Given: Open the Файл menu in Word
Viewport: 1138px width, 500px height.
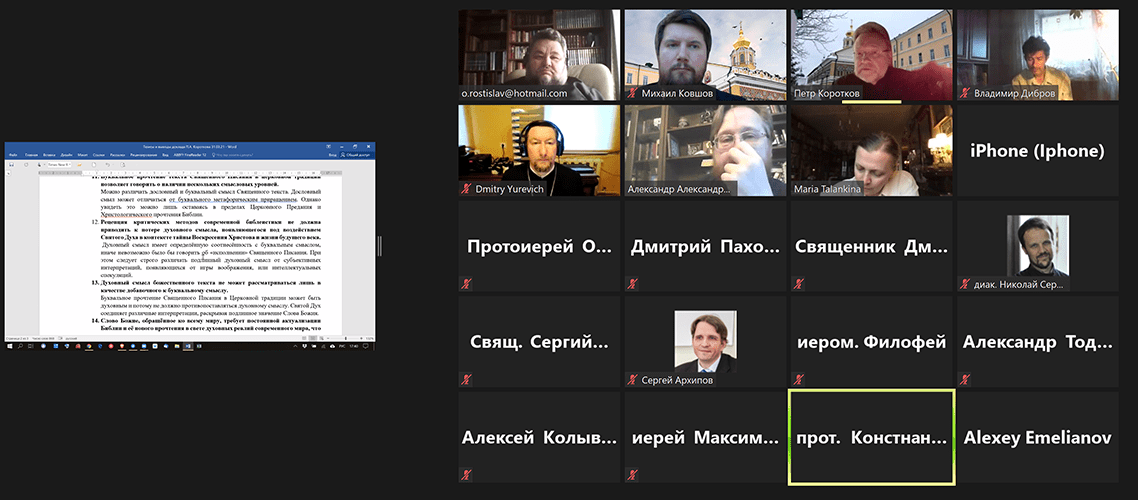Looking at the screenshot, I should (x=12, y=155).
